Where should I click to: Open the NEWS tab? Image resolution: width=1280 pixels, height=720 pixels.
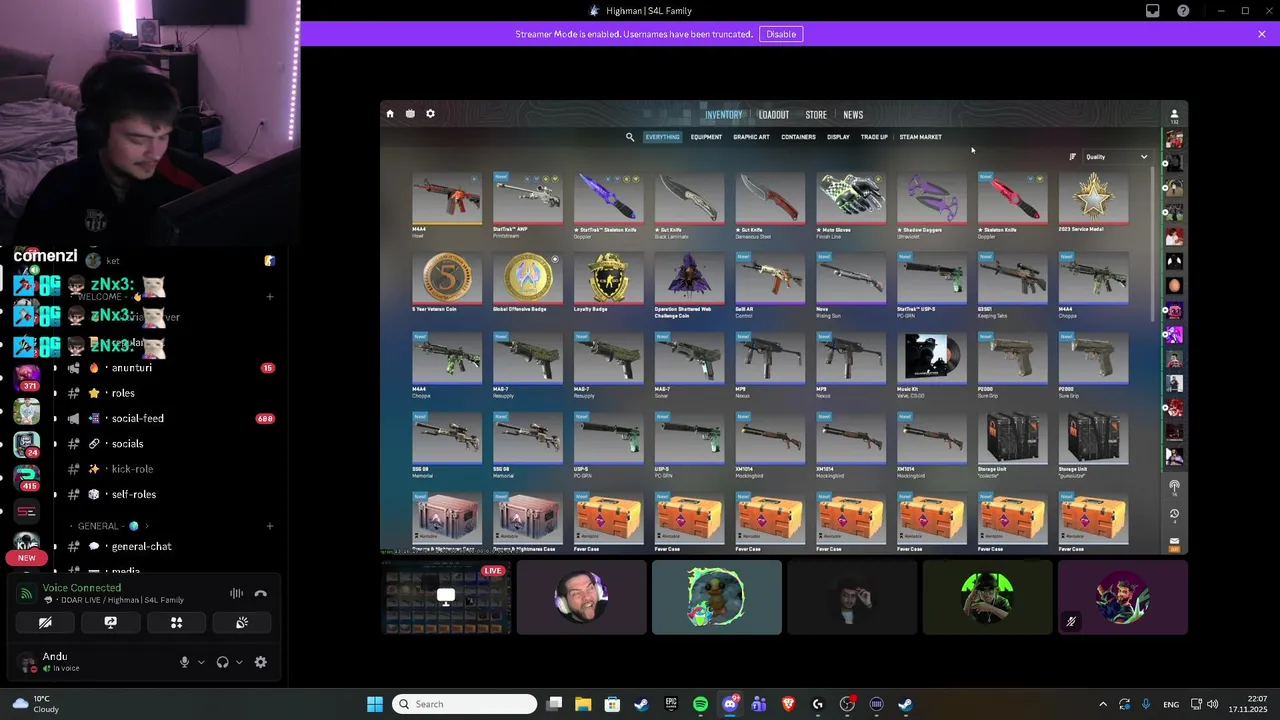(853, 115)
